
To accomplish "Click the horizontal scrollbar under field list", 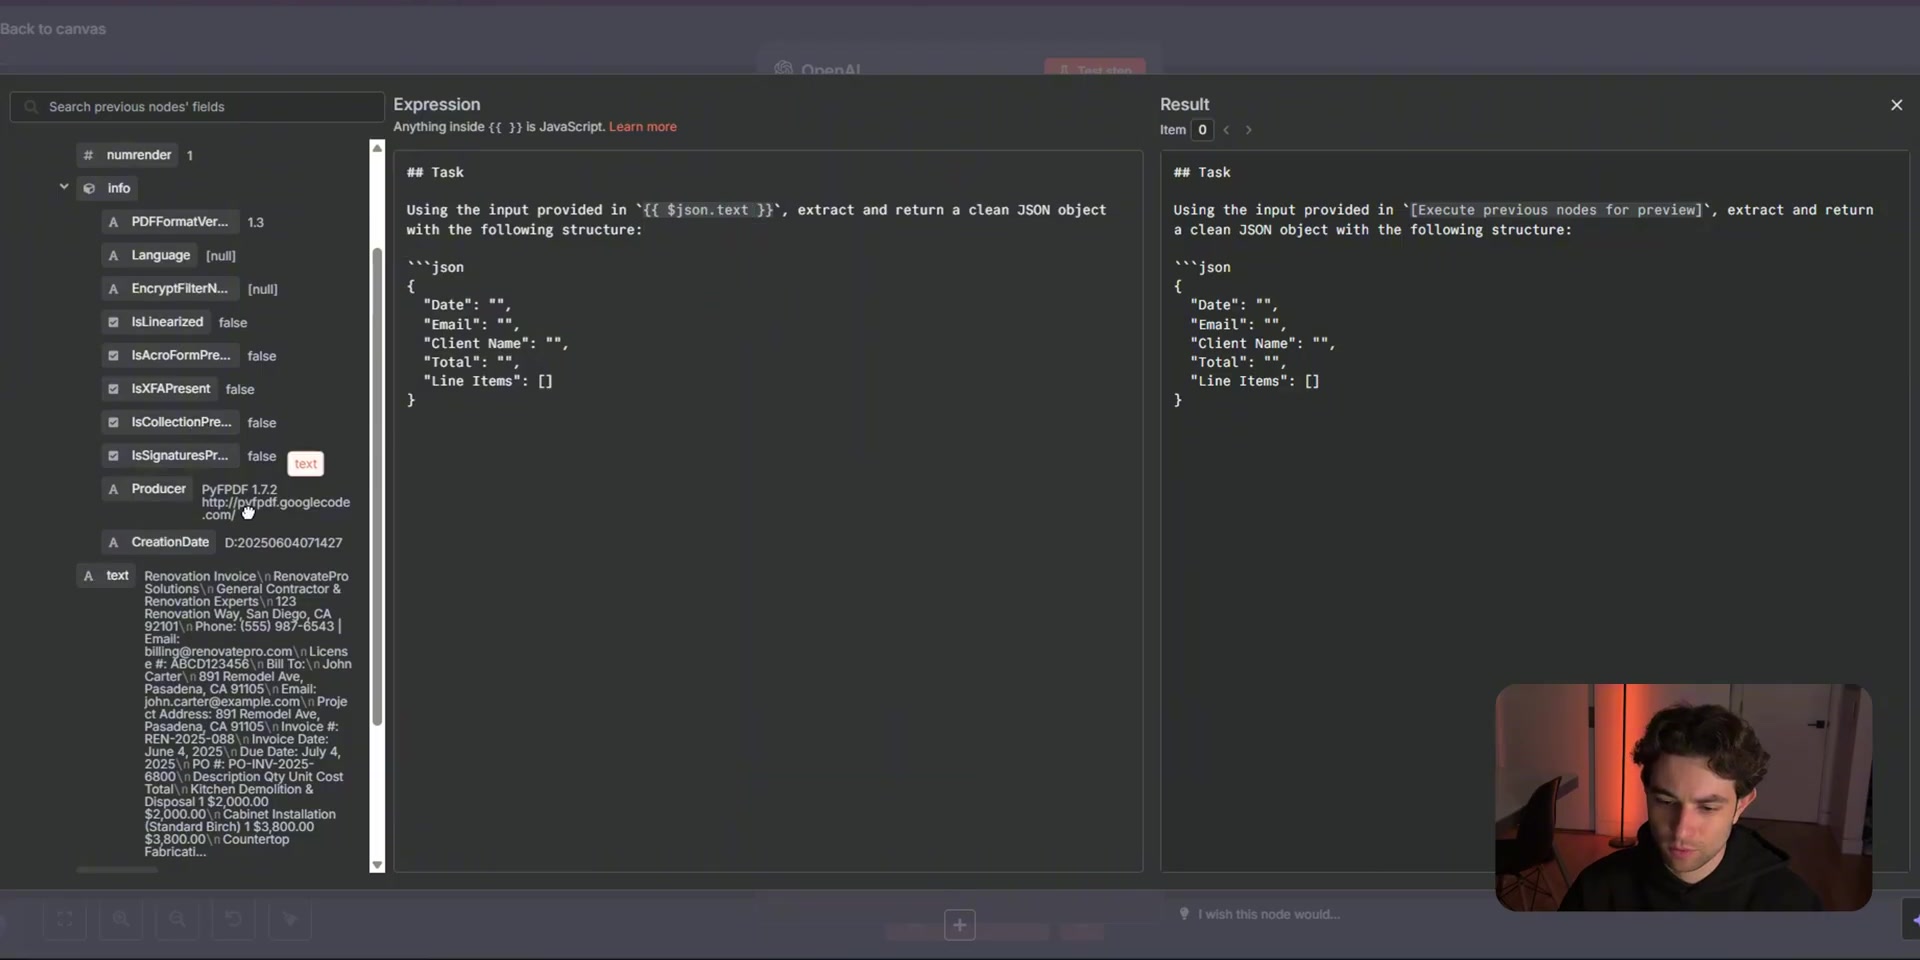I will click(x=117, y=870).
